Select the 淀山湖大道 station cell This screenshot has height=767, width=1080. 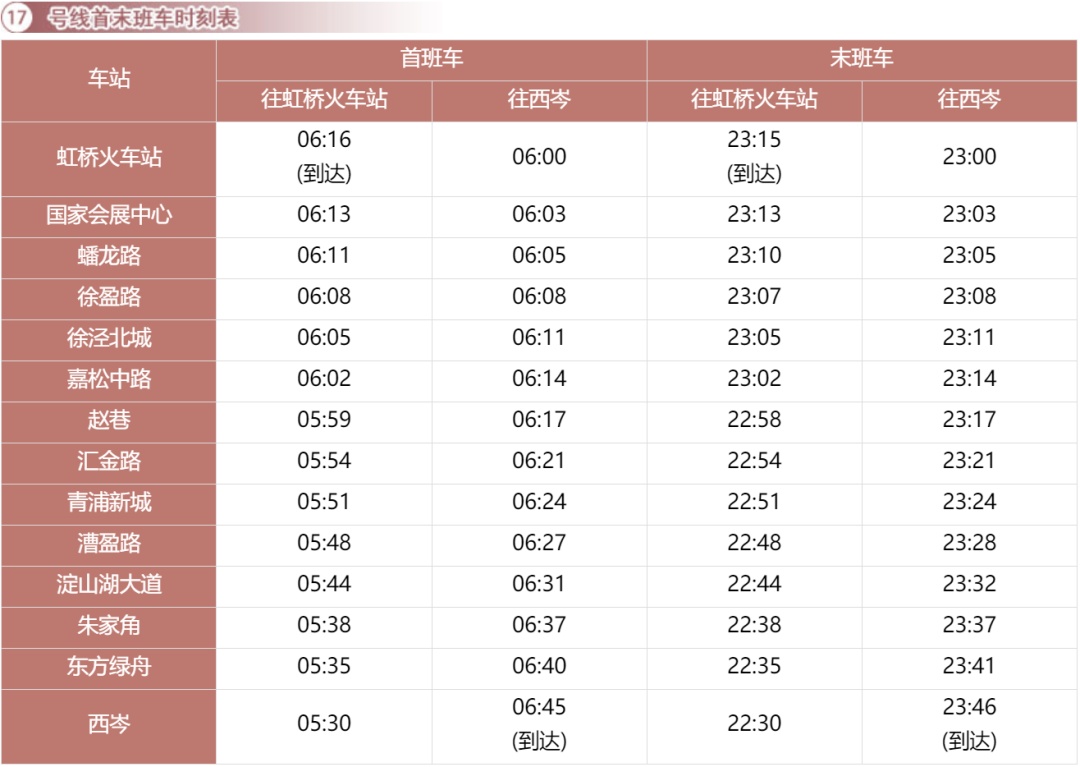tap(109, 584)
